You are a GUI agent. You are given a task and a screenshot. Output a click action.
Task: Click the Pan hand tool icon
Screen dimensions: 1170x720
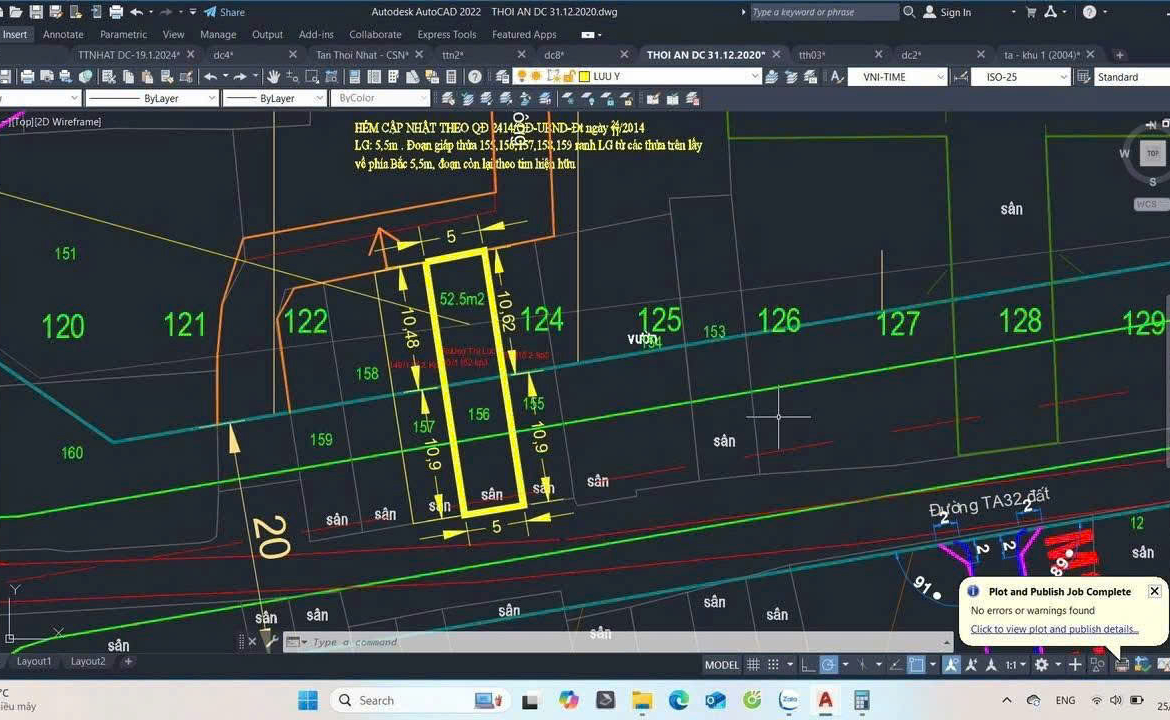coord(273,77)
